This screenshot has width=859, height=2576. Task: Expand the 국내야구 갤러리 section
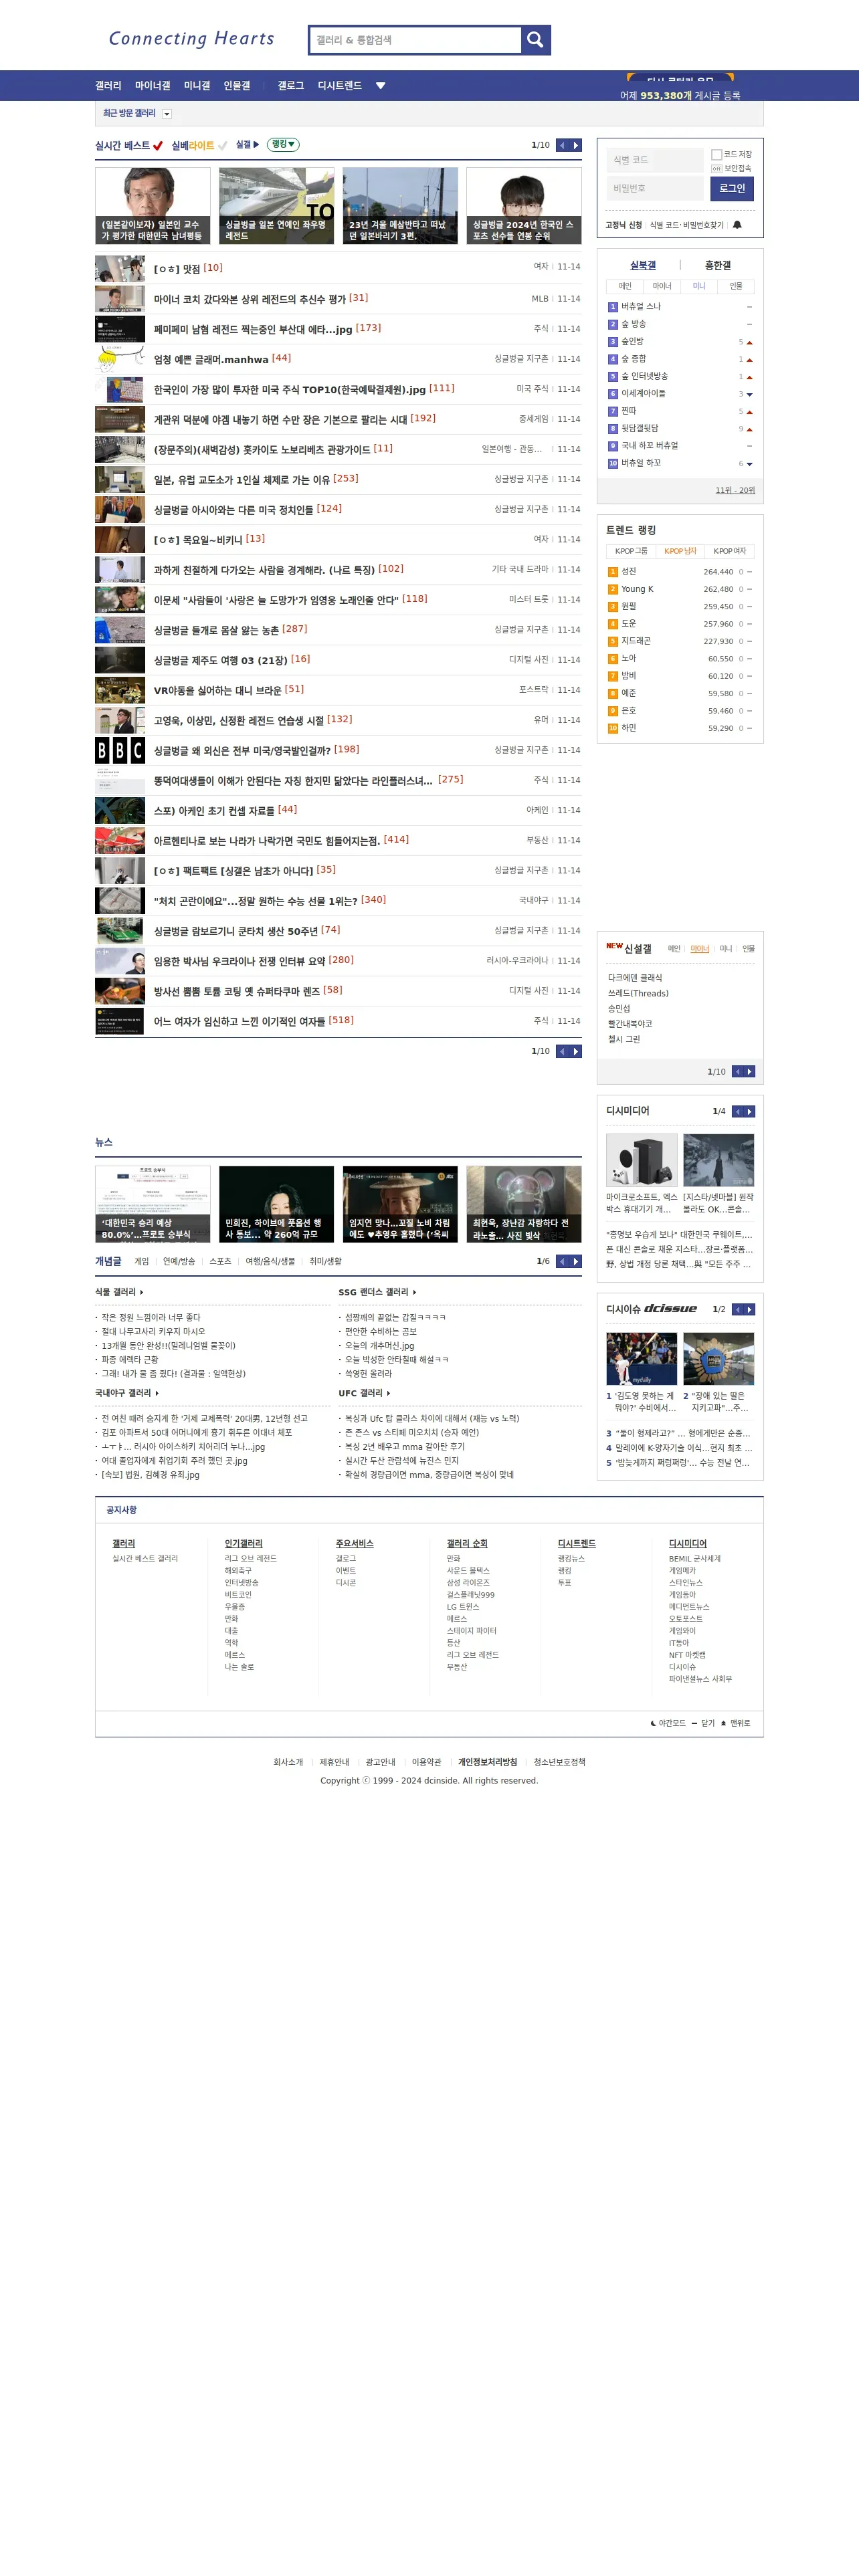[127, 1393]
